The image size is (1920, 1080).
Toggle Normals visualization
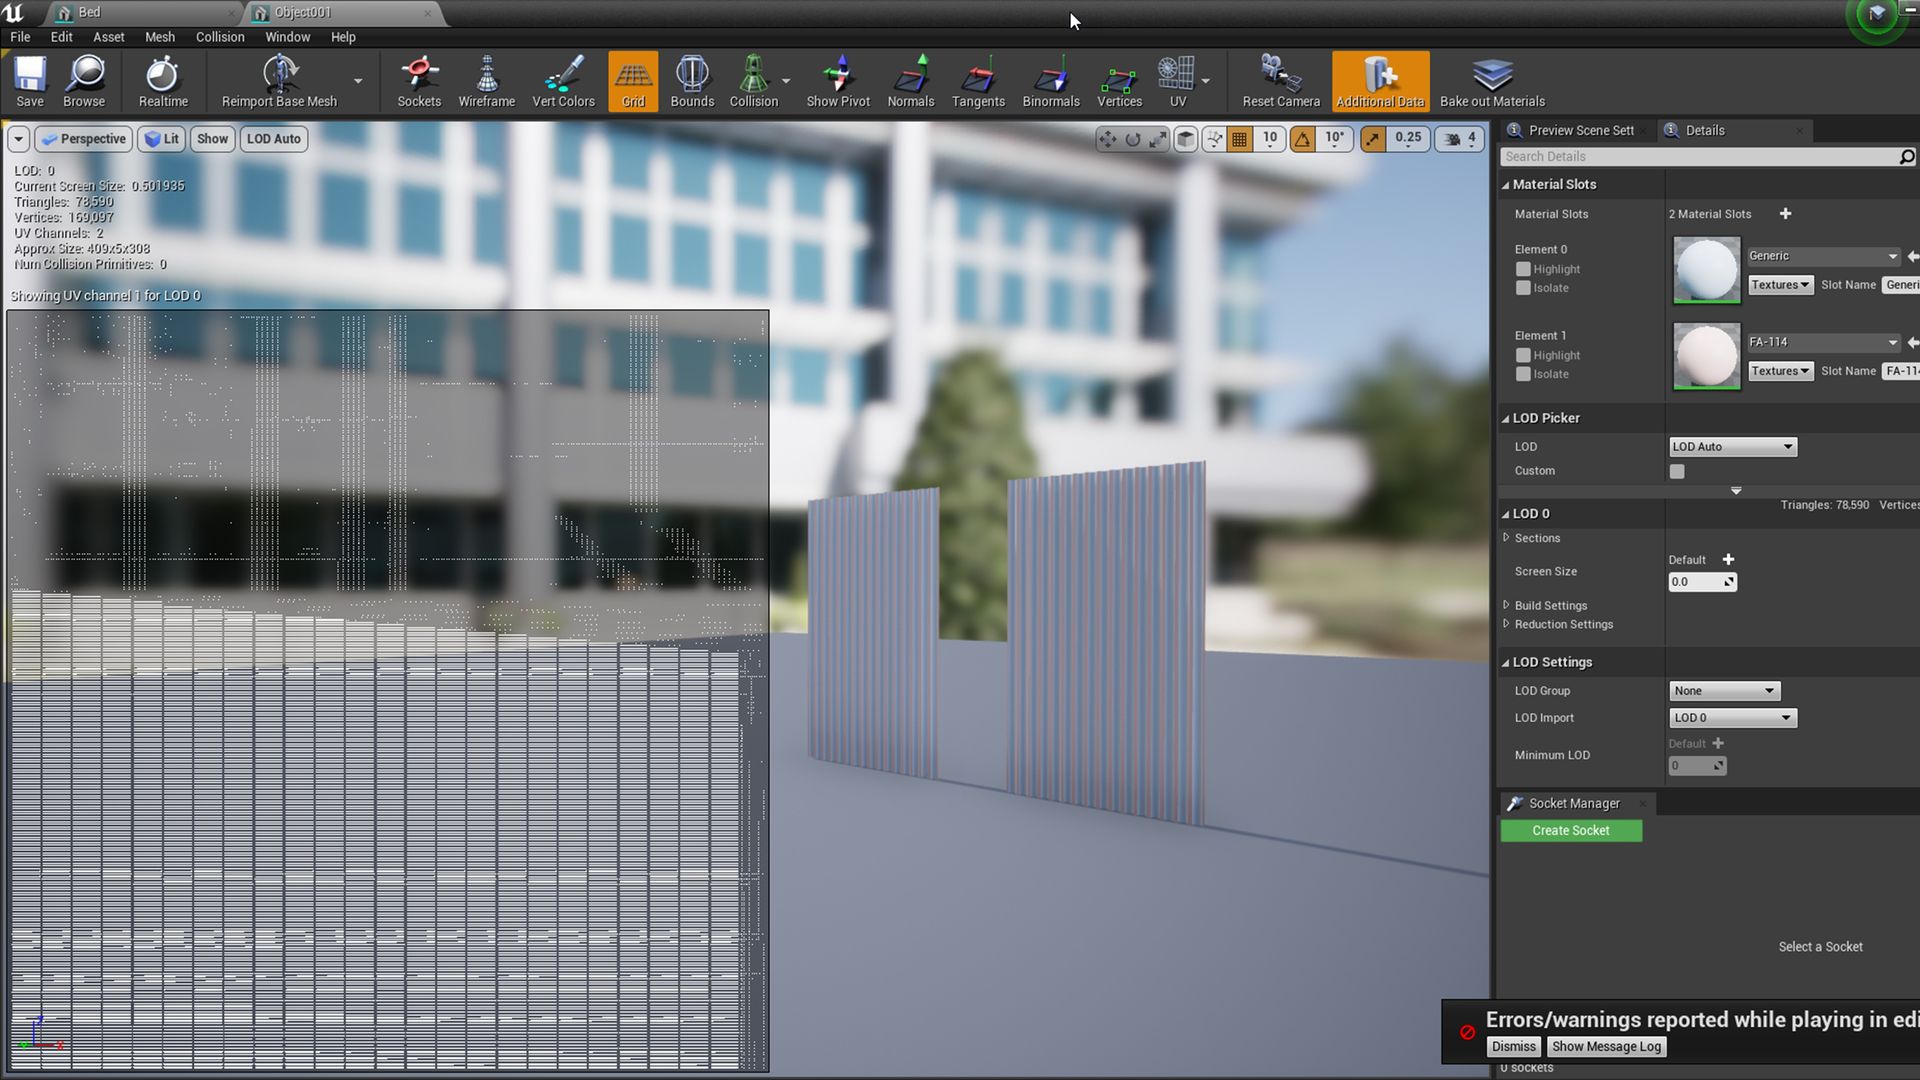pyautogui.click(x=910, y=81)
